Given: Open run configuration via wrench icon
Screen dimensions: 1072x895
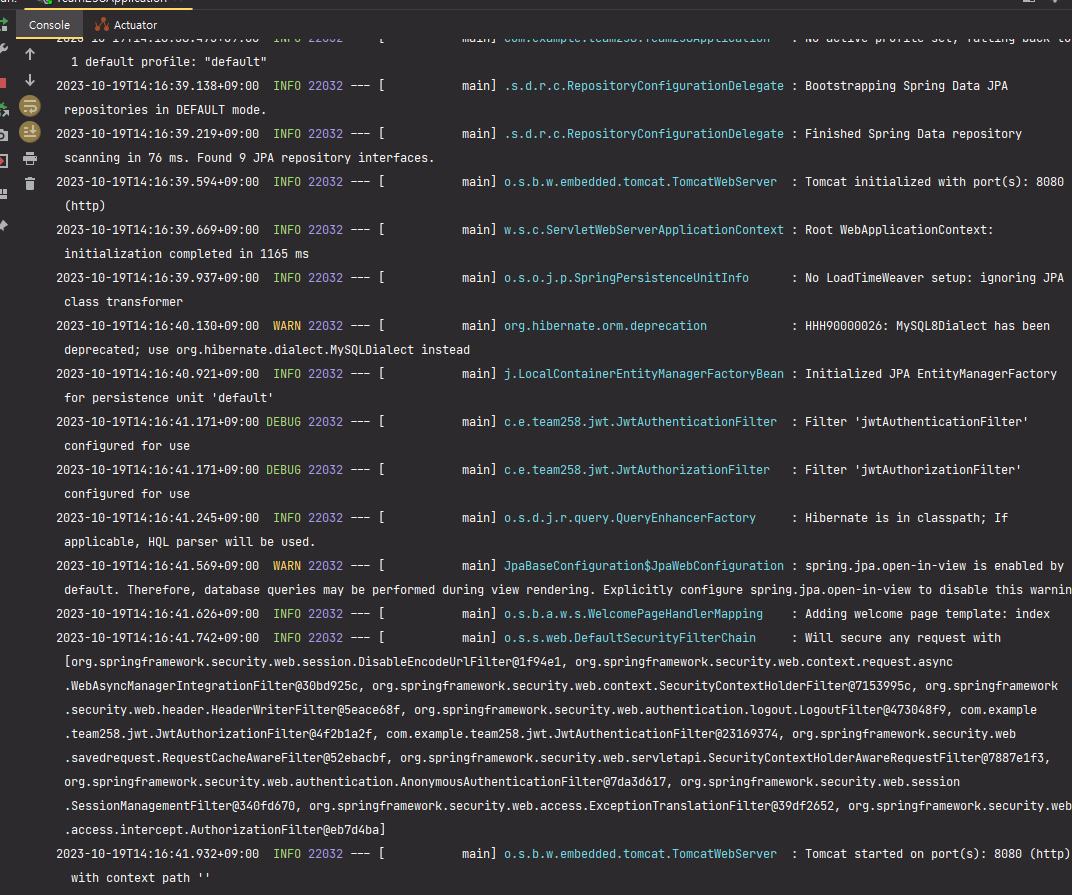Looking at the screenshot, I should pos(3,49).
